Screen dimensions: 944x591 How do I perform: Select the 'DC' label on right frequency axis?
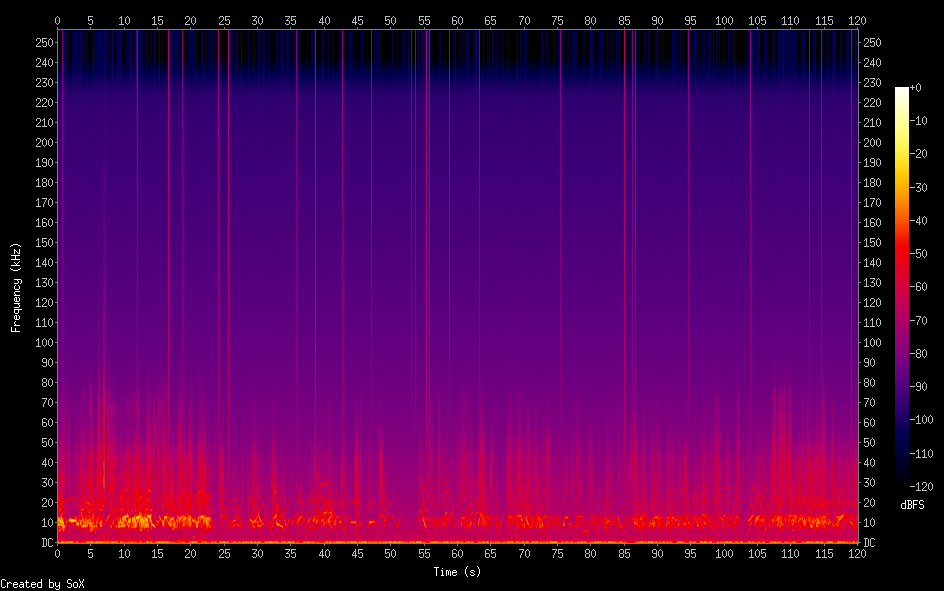coord(870,543)
